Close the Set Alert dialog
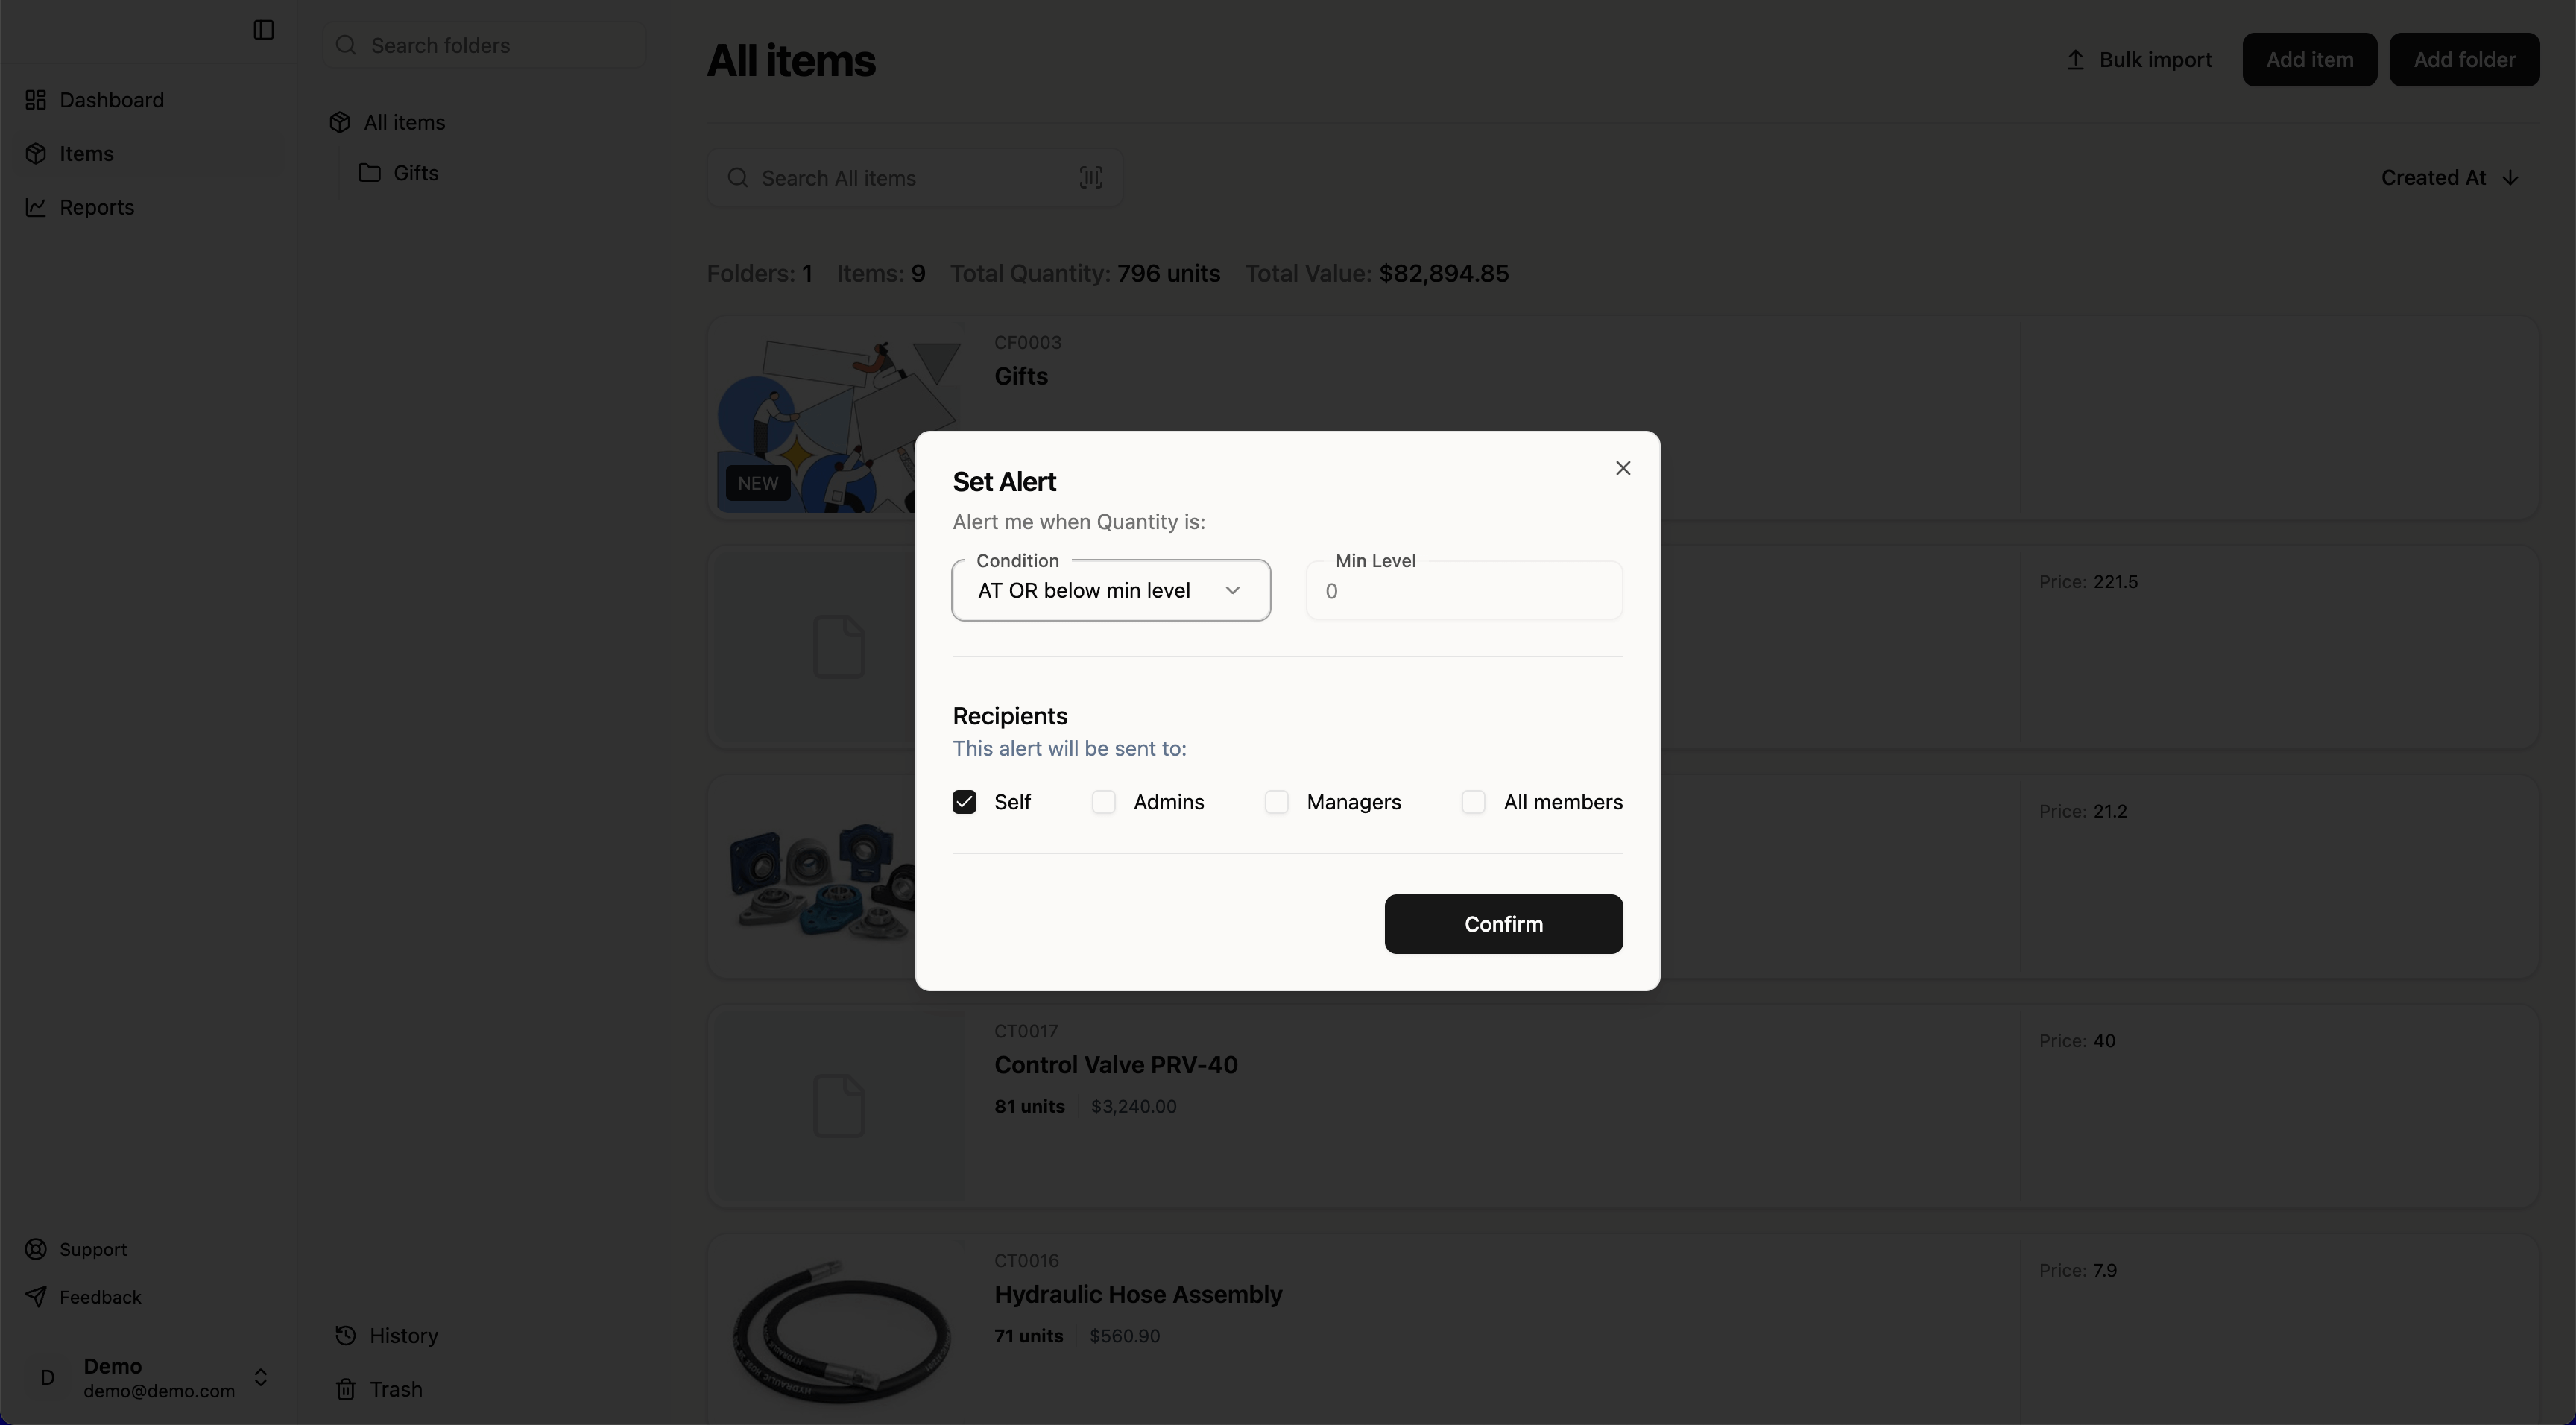The width and height of the screenshot is (2576, 1425). (x=1622, y=468)
